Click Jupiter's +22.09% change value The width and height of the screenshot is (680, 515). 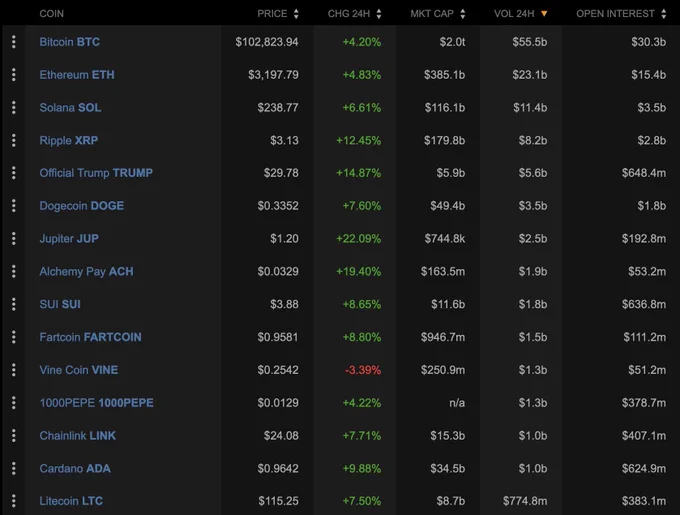(x=359, y=239)
